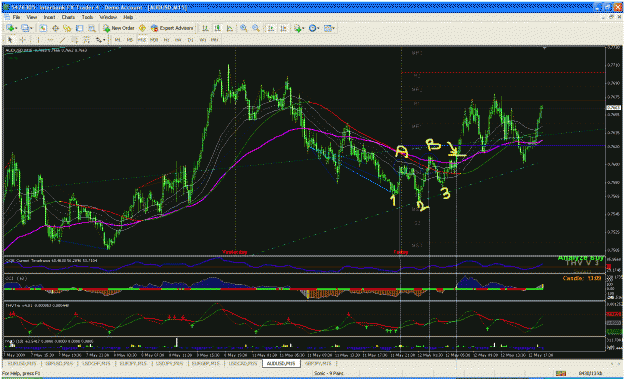Select the Crosshair tool
Image resolution: width=625 pixels, height=379 pixels.
[22, 40]
